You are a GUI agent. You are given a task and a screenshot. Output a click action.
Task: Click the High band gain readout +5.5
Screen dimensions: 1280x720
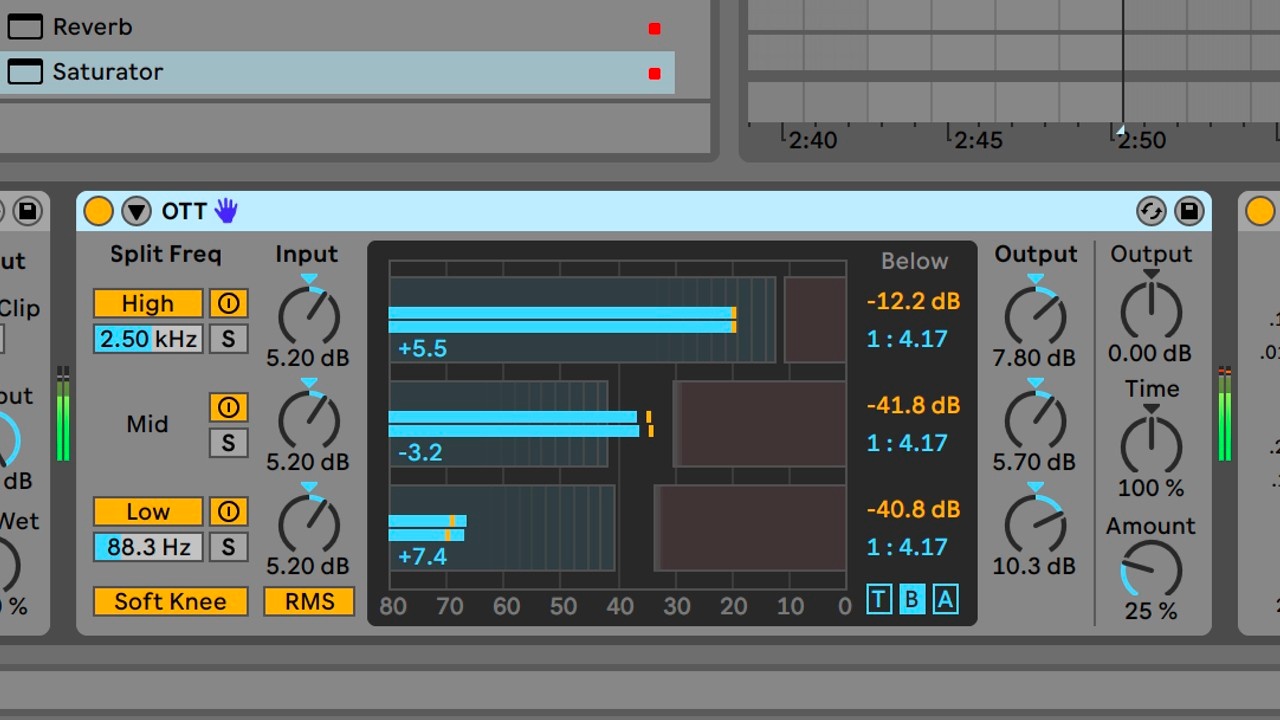[x=422, y=349]
